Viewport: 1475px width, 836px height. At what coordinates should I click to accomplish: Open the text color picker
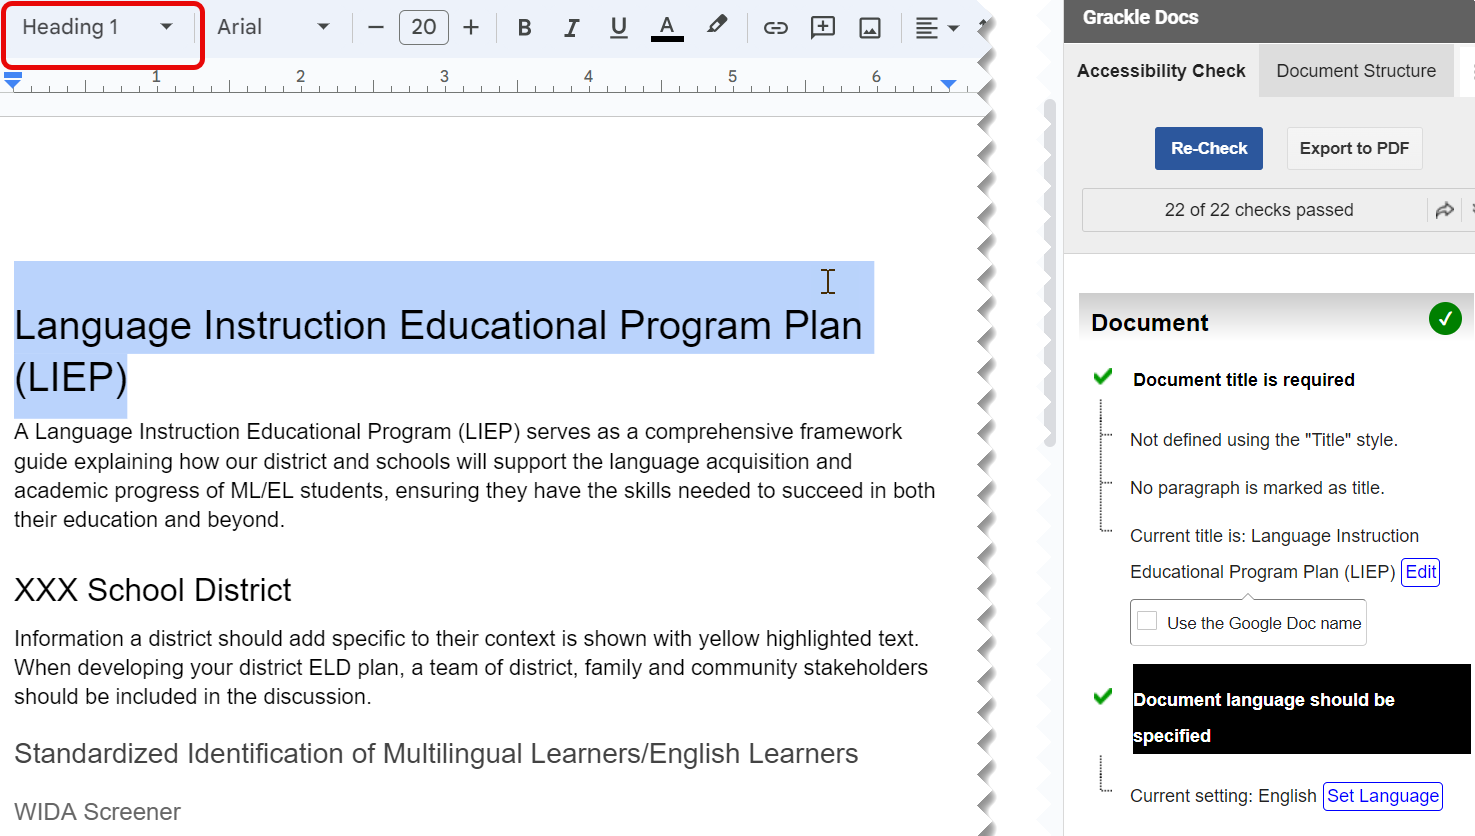click(667, 27)
